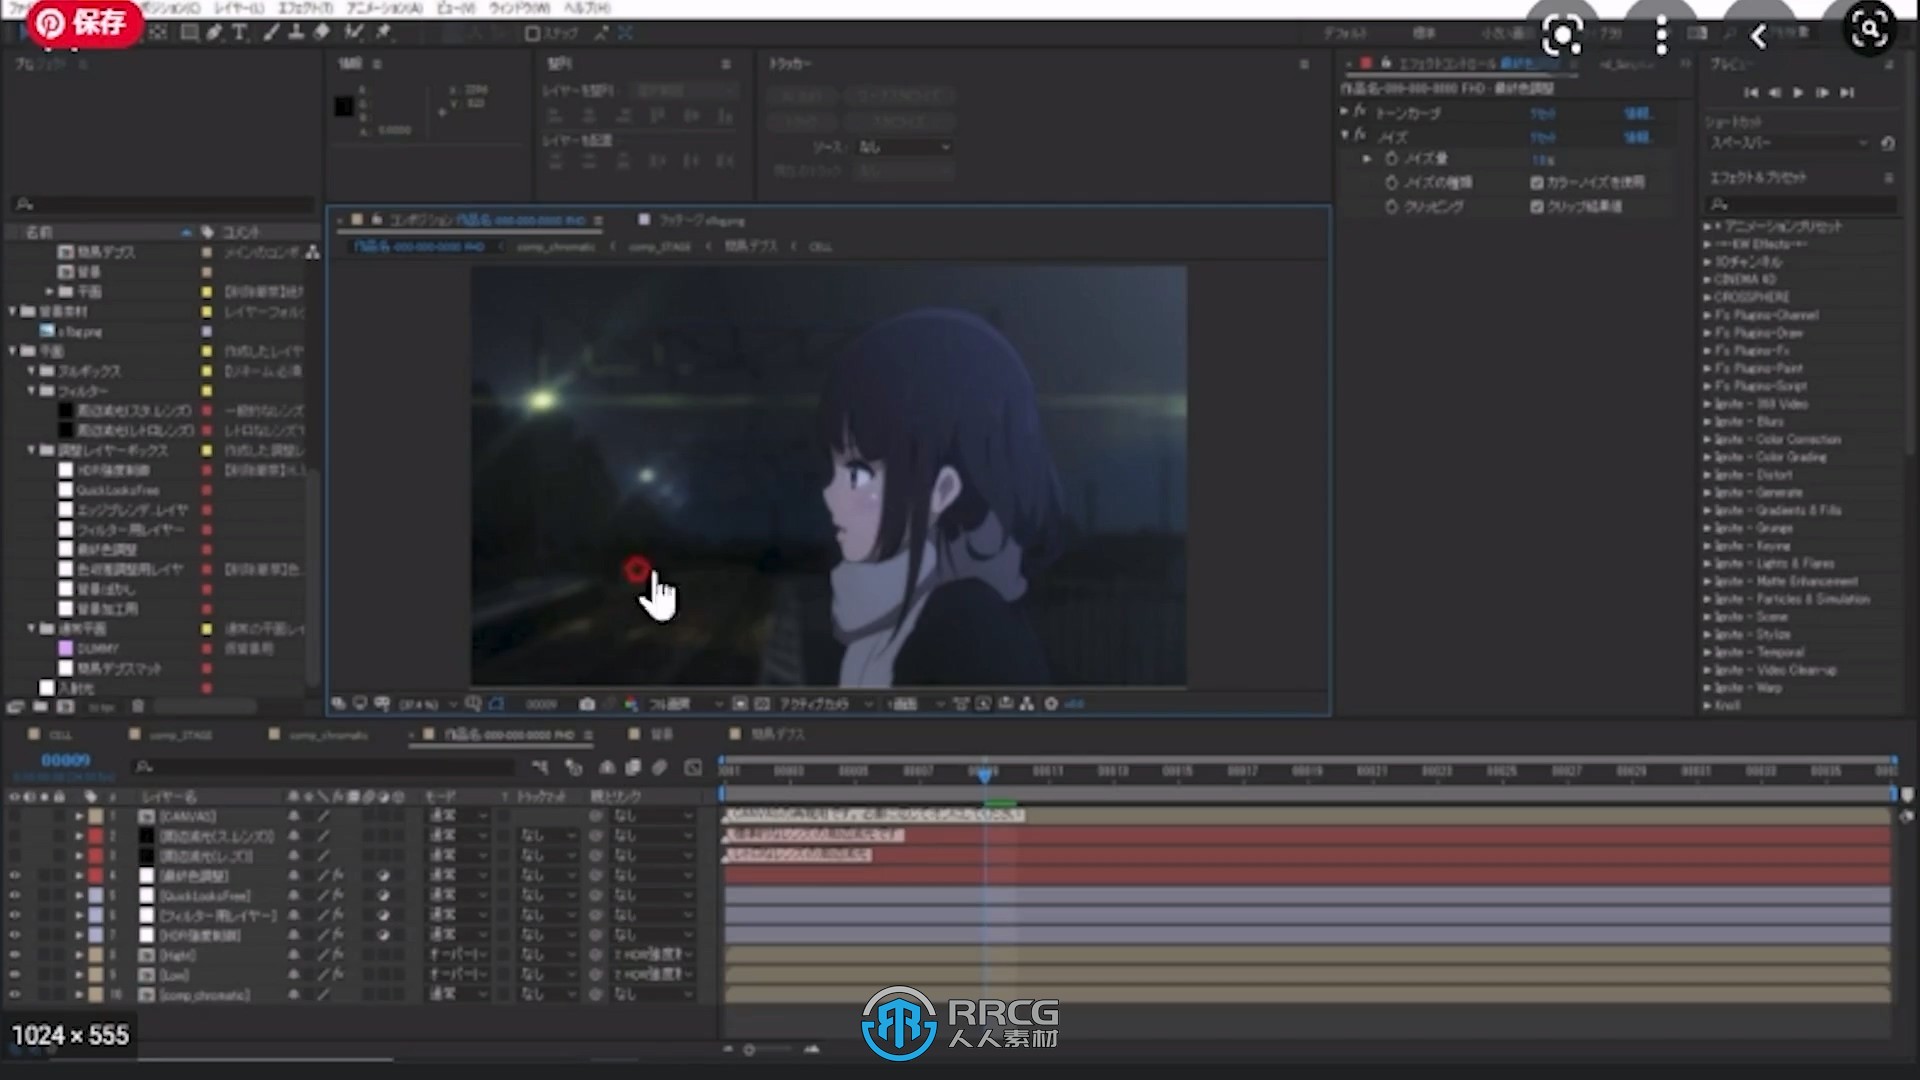Select the Pen tool in toolbar
Screen dimensions: 1920x1080
coord(214,33)
